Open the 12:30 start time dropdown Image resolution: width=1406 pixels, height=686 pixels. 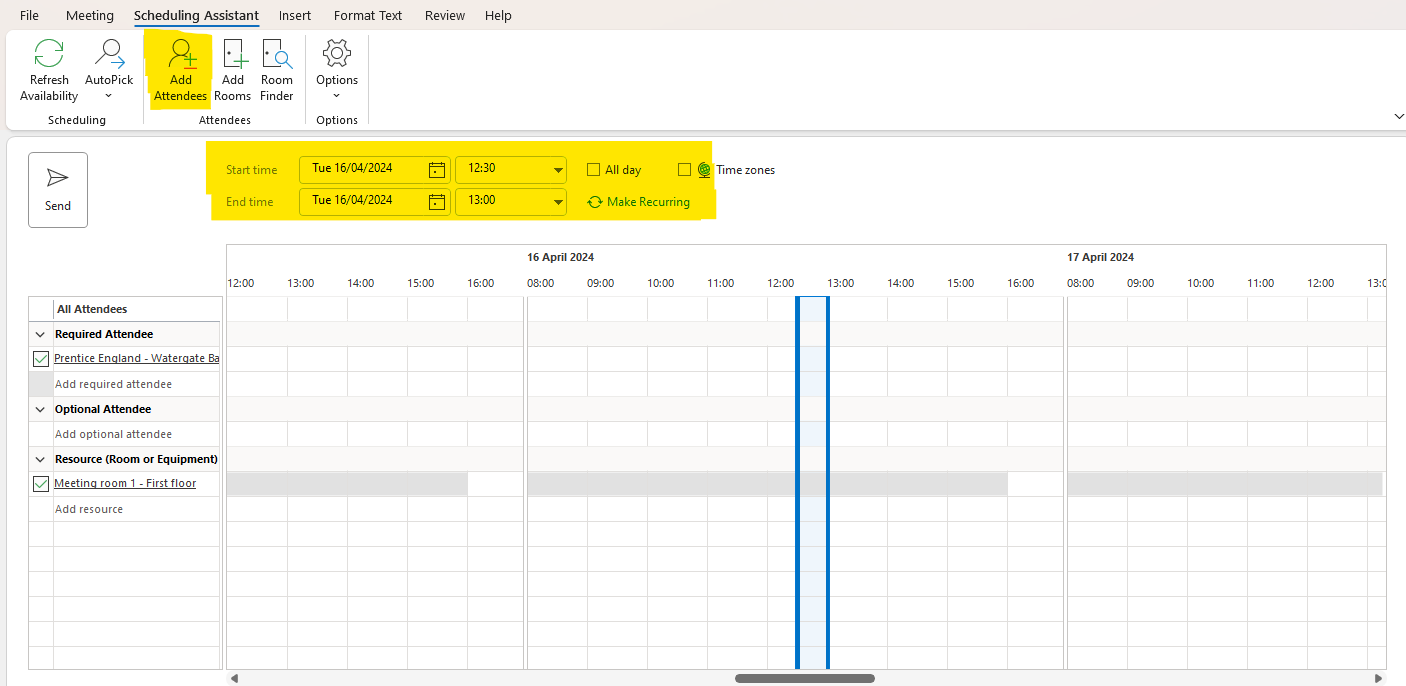click(x=558, y=170)
